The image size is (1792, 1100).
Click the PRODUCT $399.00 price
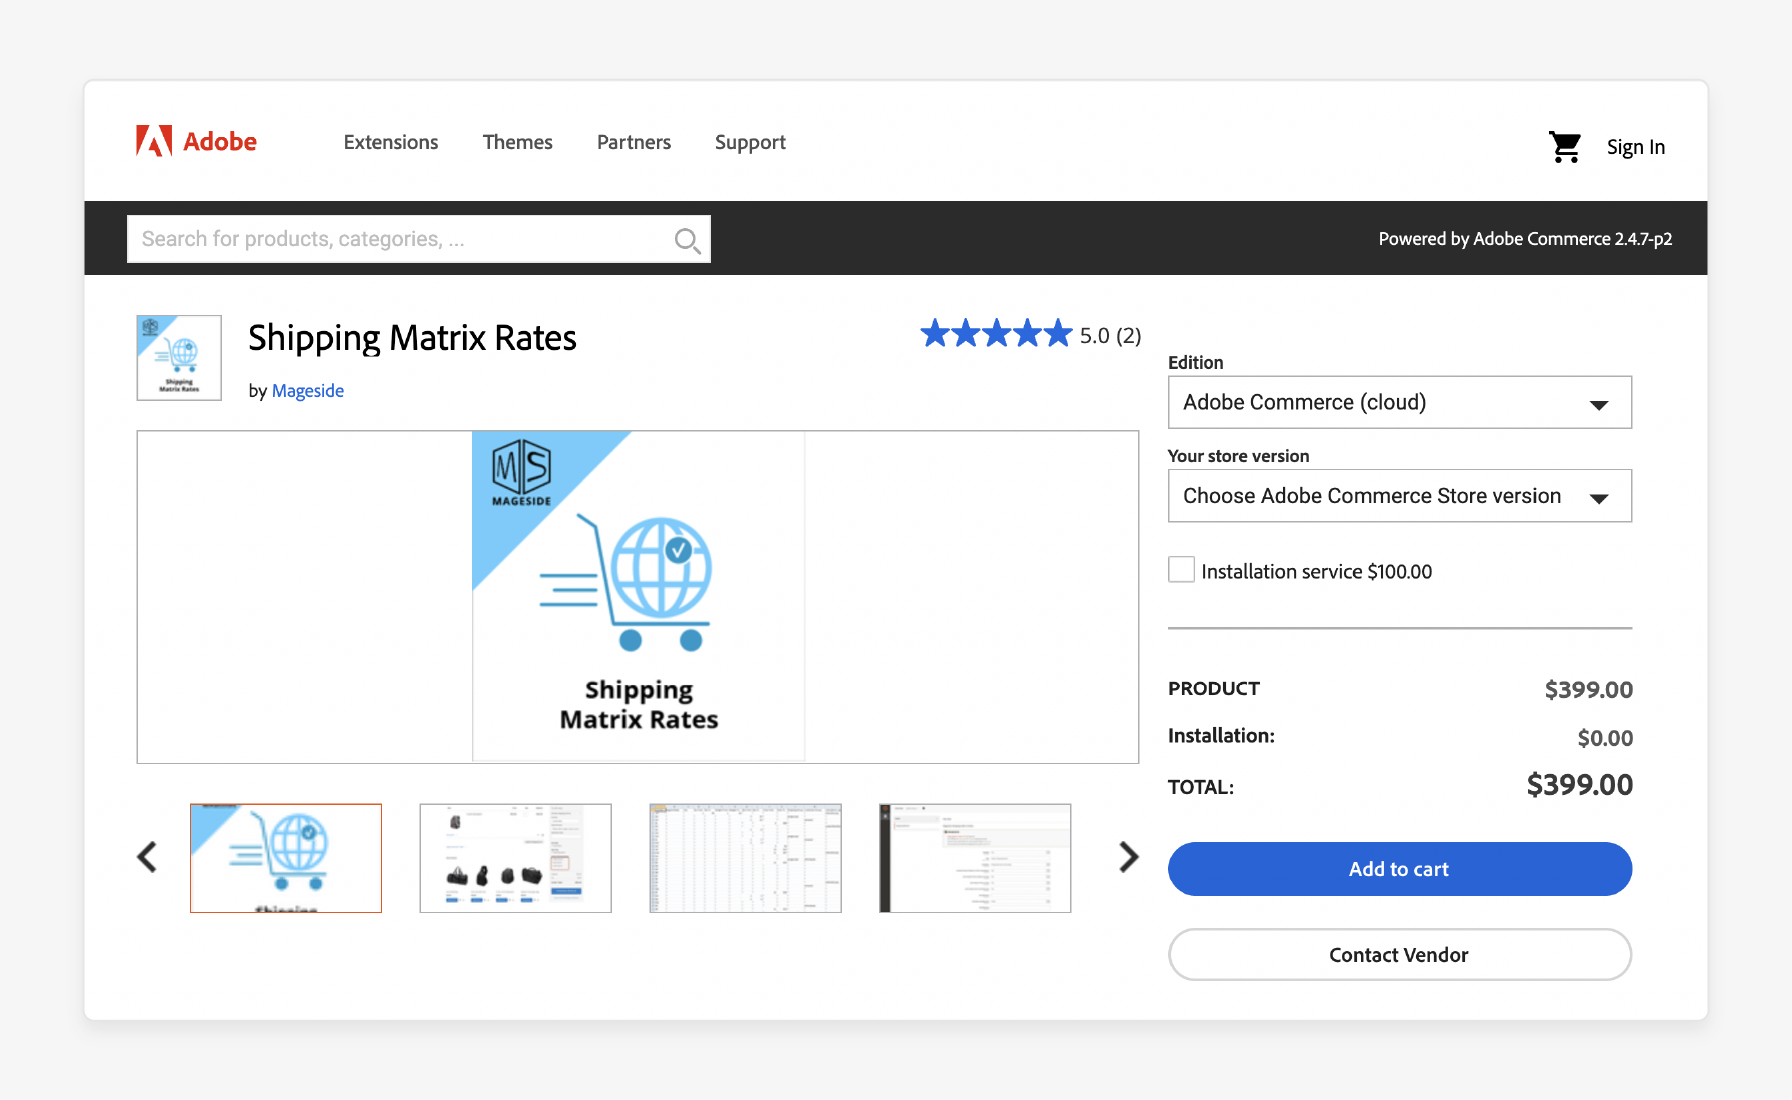click(x=1588, y=690)
